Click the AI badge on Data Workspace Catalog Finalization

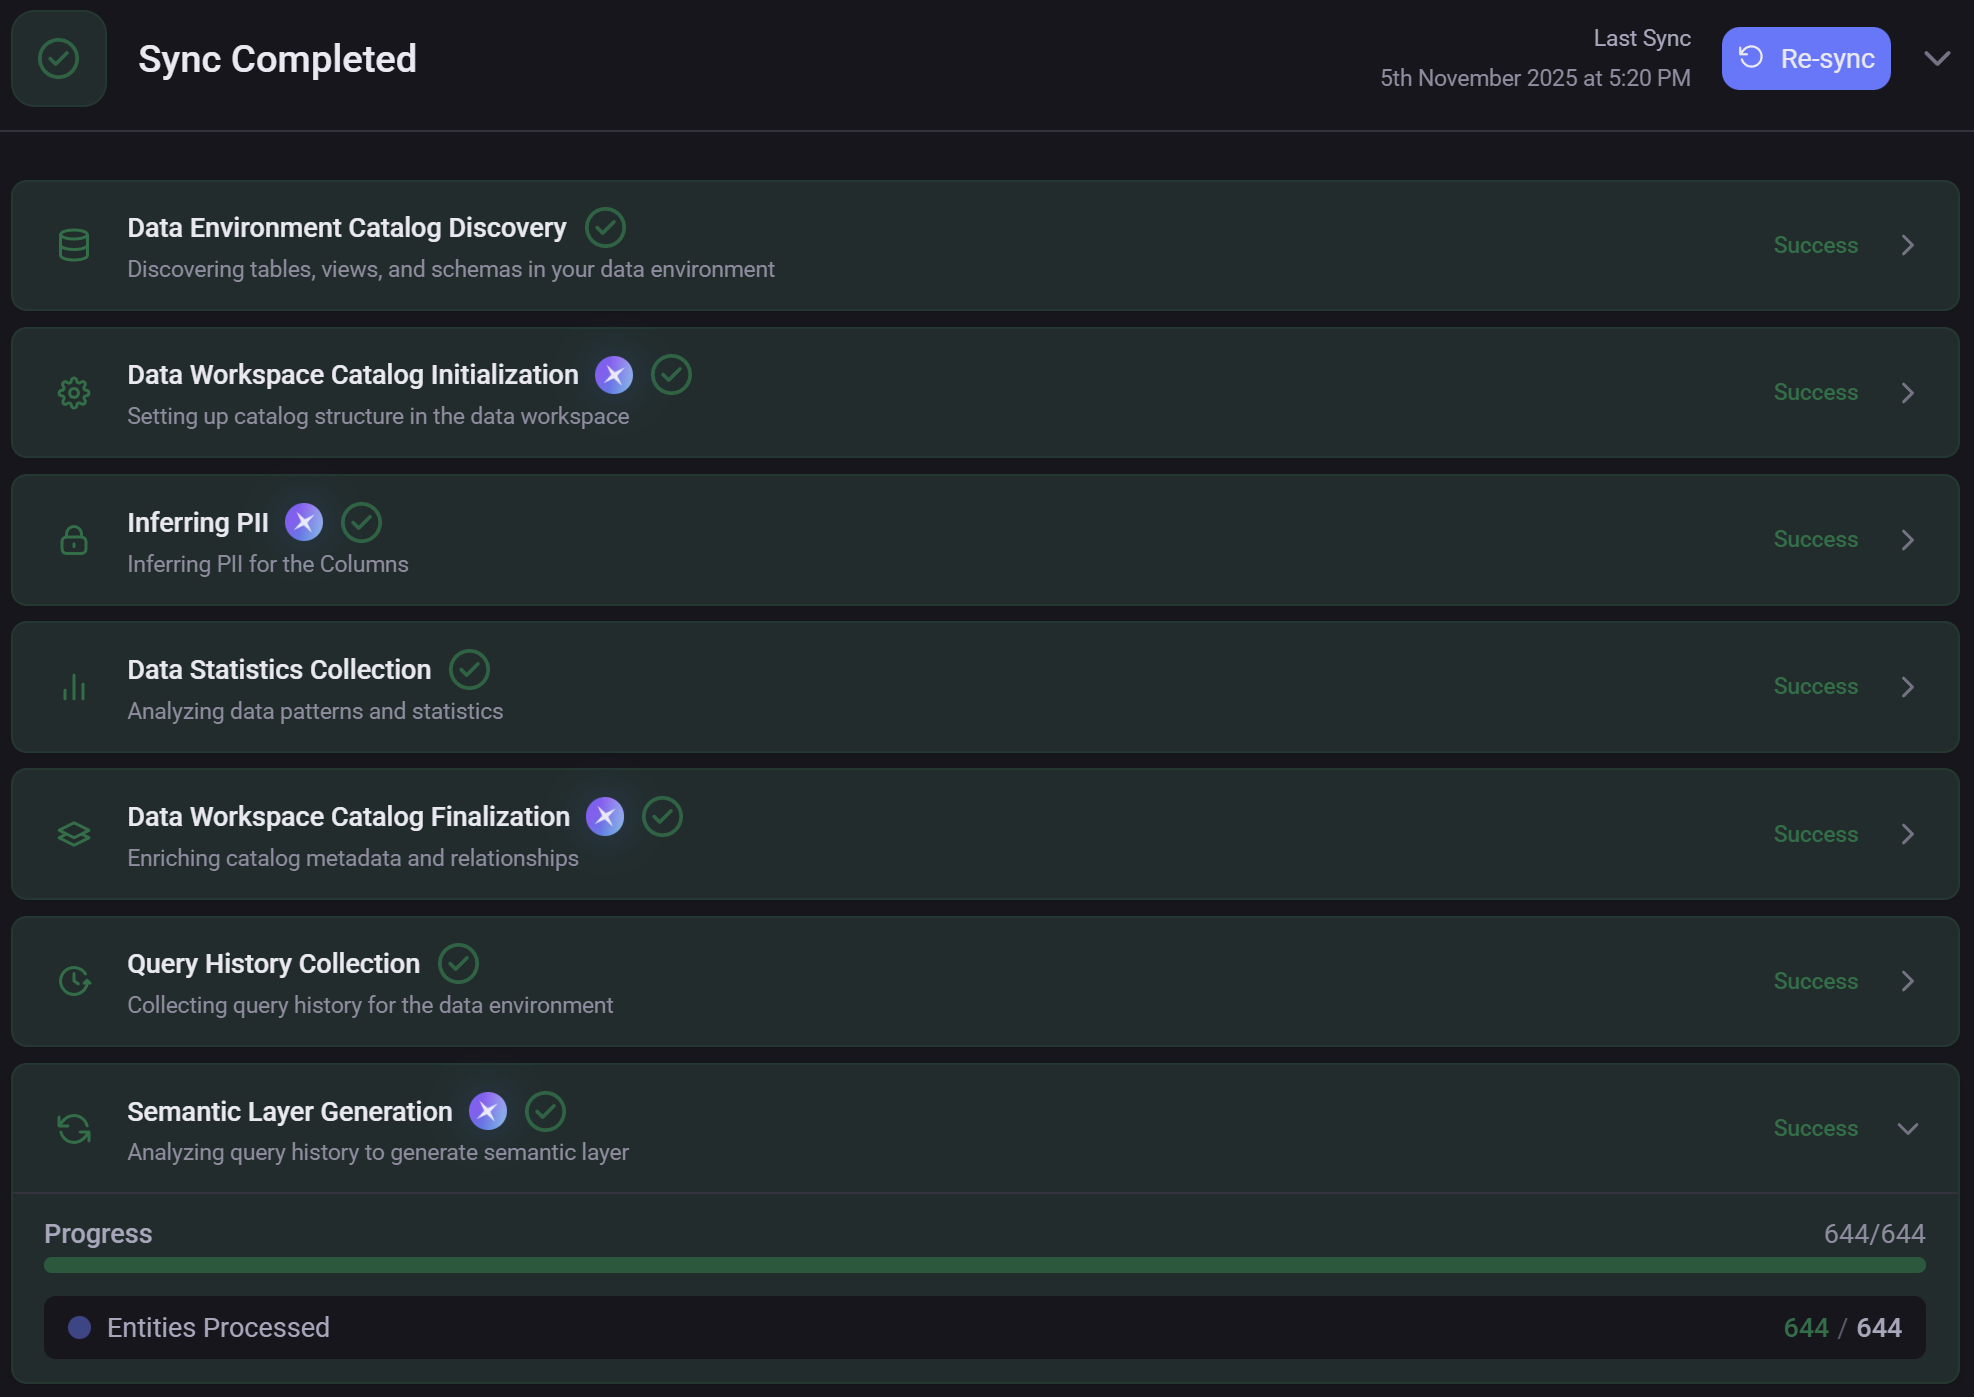[x=604, y=816]
